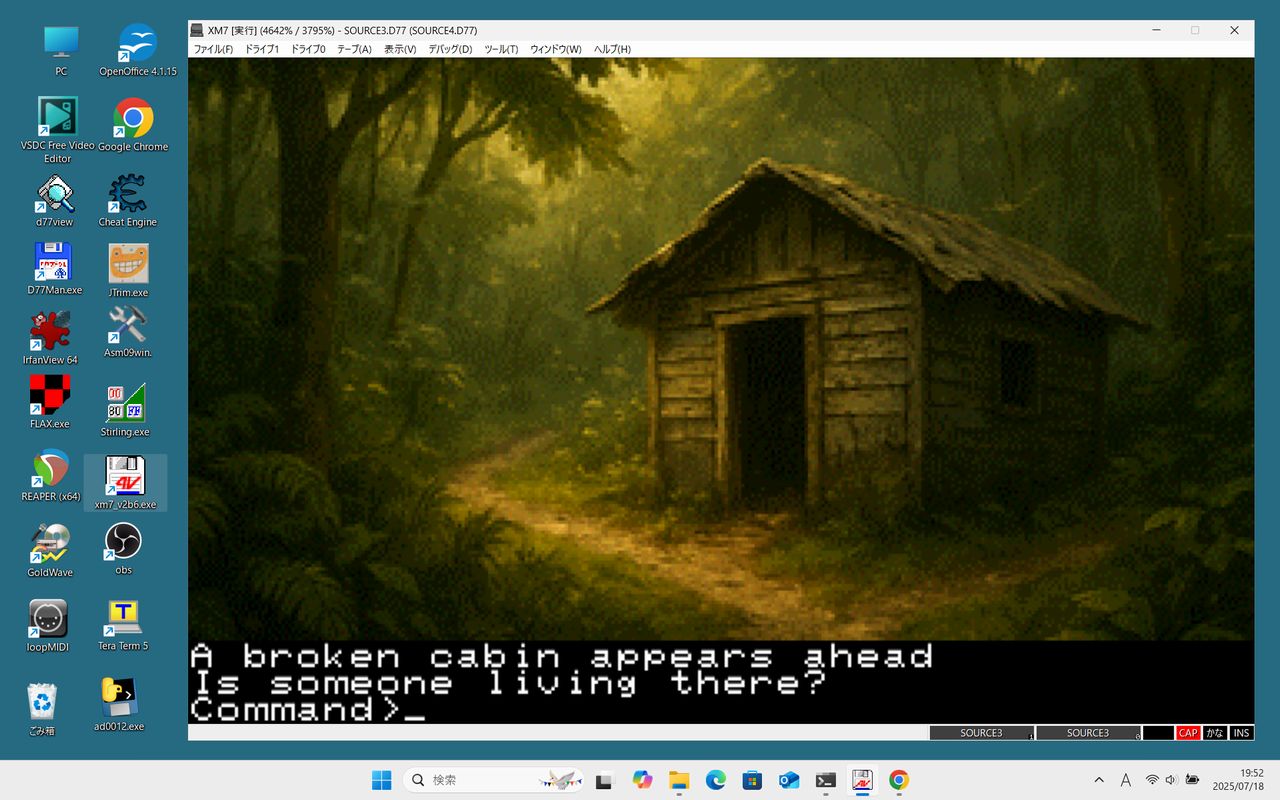Screen dimensions: 1280x800
Task: Click the taskbar 検索 search box
Action: [x=494, y=780]
